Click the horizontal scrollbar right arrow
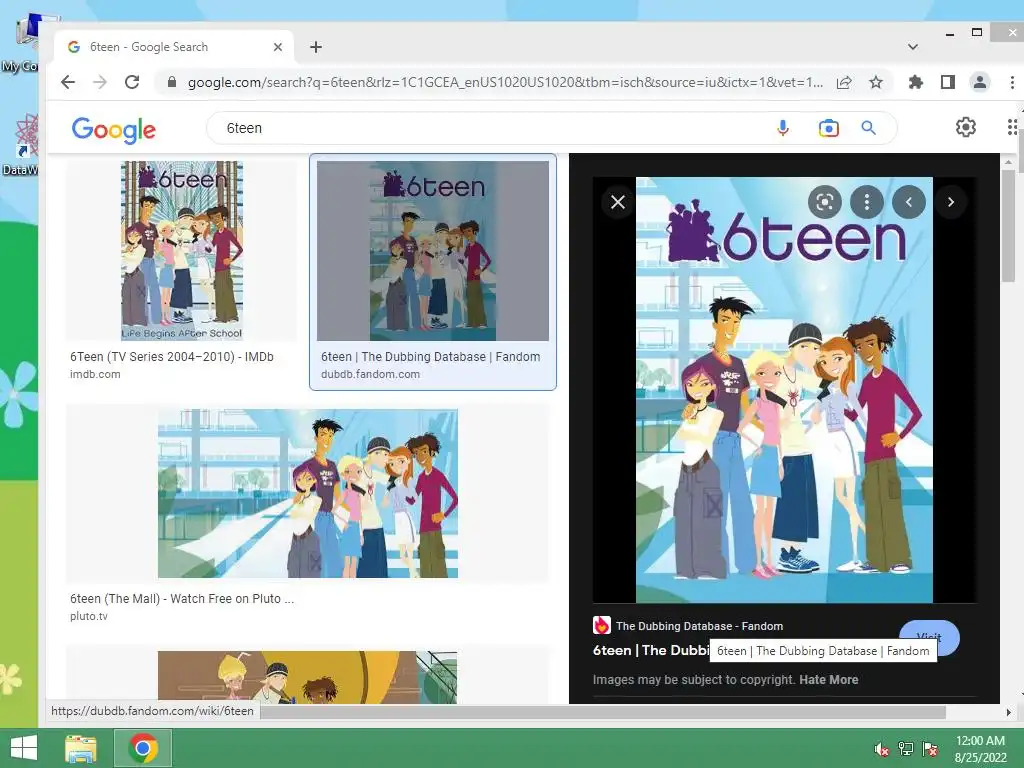Screen dimensions: 1024x768 click(1008, 712)
